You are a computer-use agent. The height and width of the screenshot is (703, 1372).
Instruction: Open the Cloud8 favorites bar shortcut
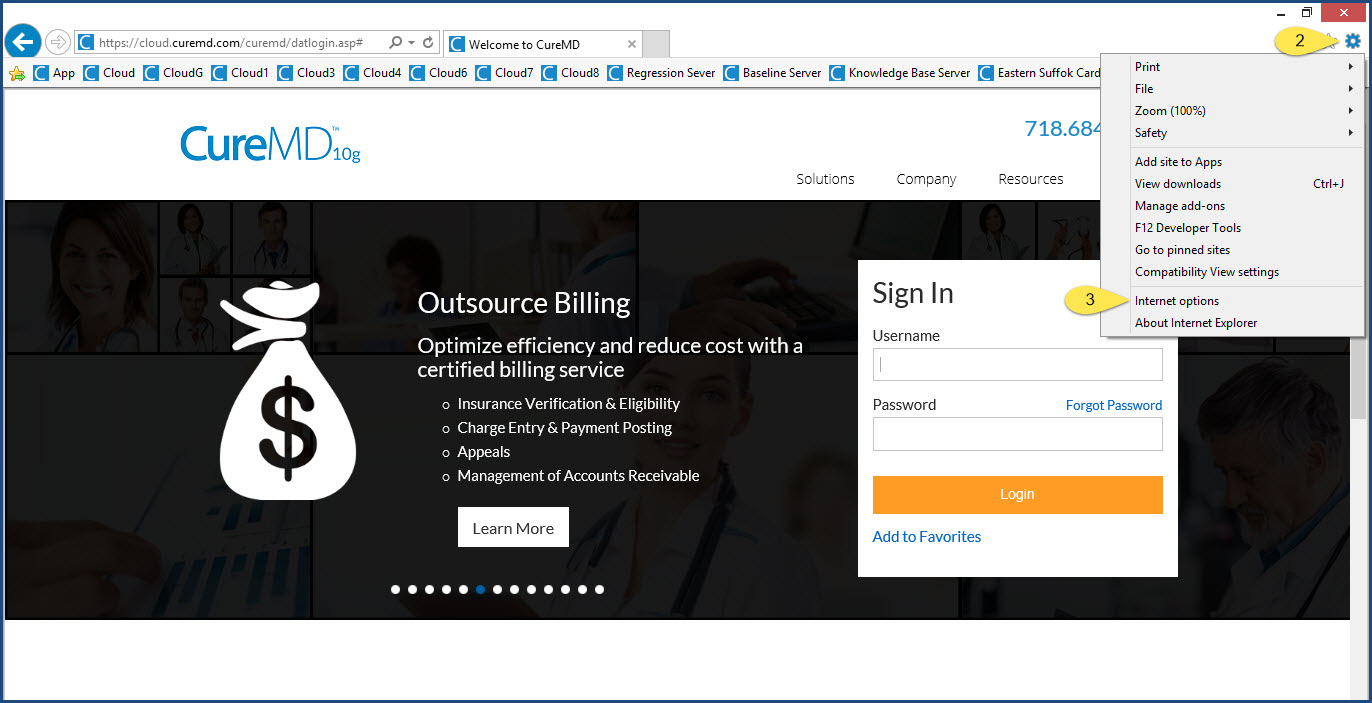point(570,73)
